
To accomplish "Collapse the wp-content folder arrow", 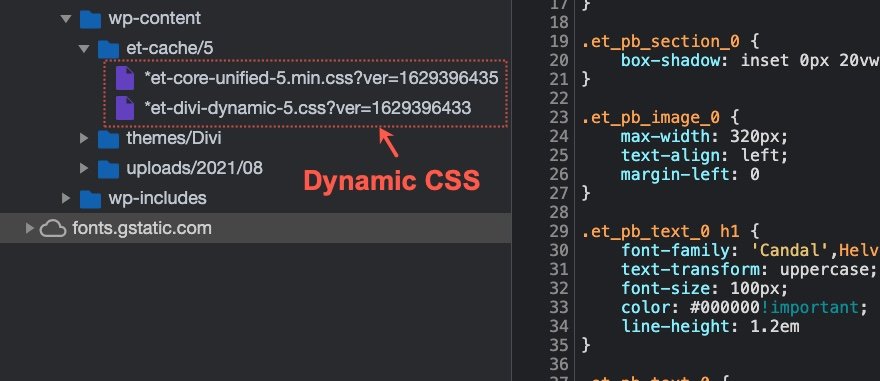I will click(66, 19).
